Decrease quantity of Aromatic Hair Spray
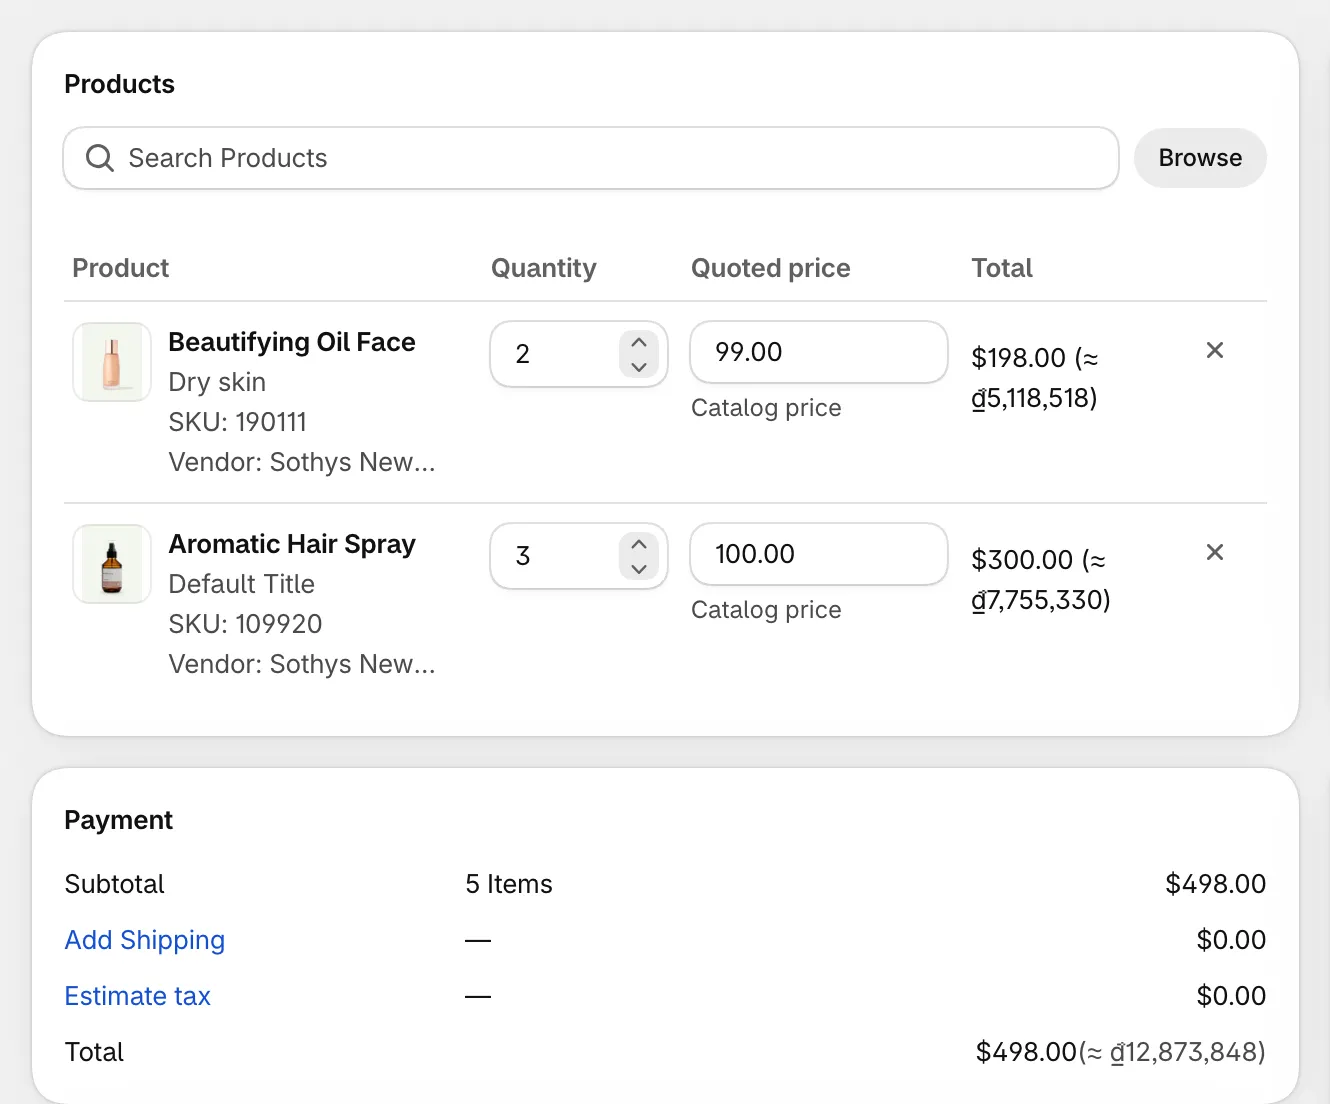1330x1104 pixels. (x=639, y=569)
